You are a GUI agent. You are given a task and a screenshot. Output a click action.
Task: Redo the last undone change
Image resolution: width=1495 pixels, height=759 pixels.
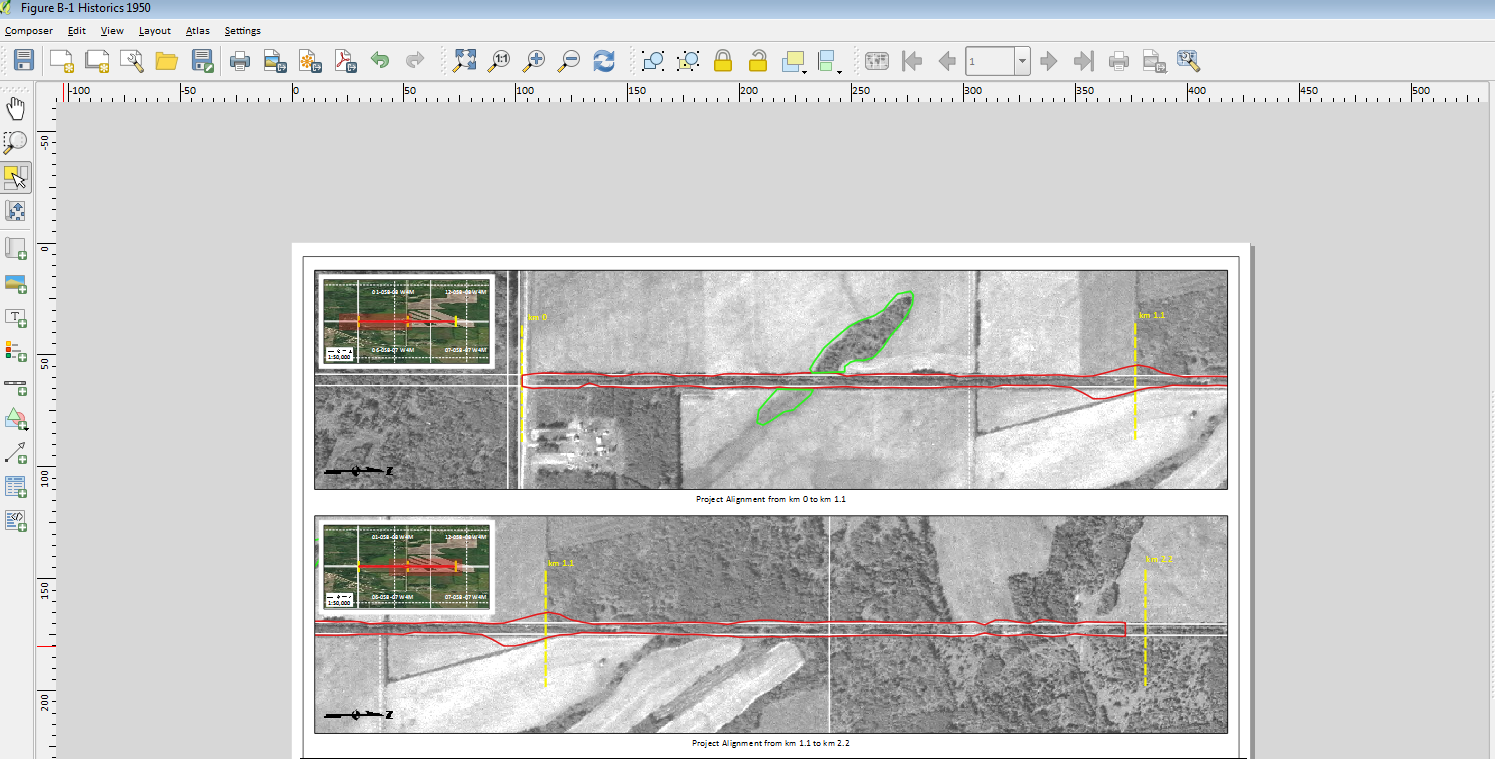click(414, 61)
